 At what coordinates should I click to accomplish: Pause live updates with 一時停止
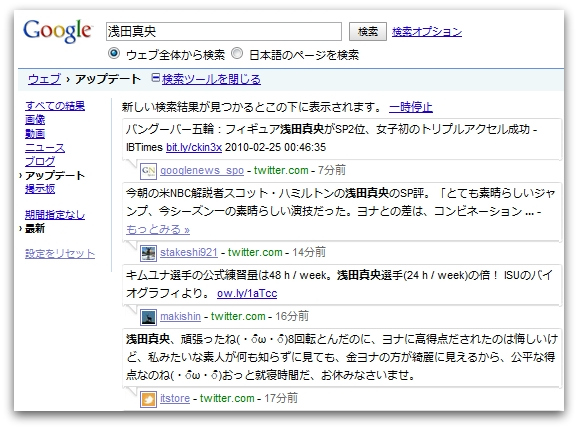(x=411, y=107)
